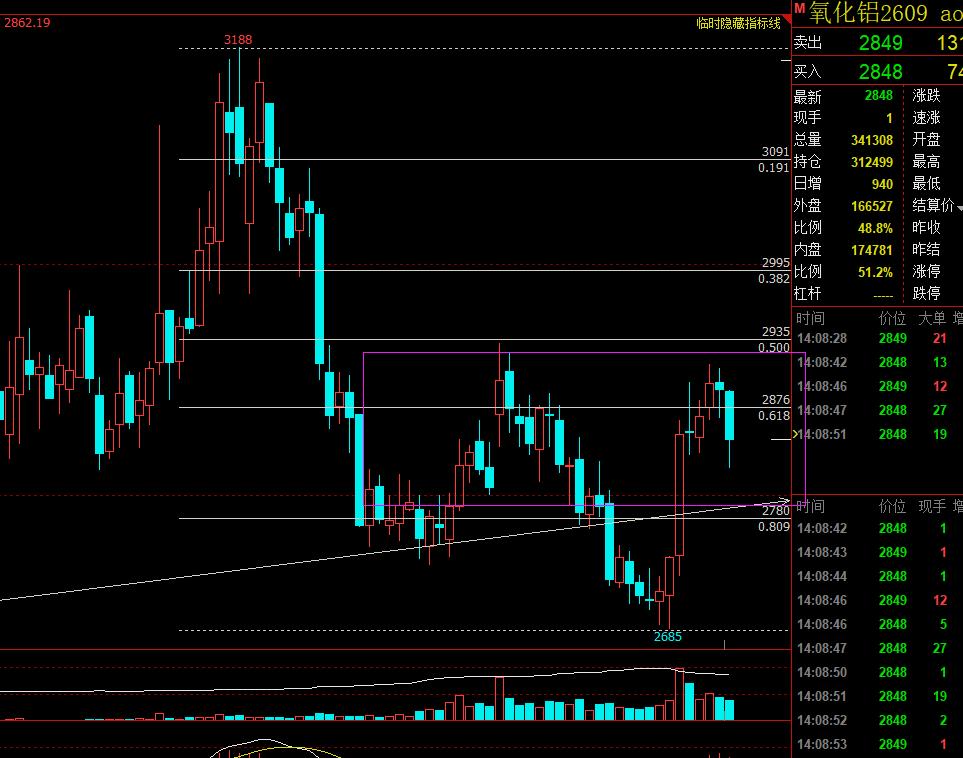Click the 3091 Fibonacci level label
Image resolution: width=963 pixels, height=758 pixels.
pos(776,152)
